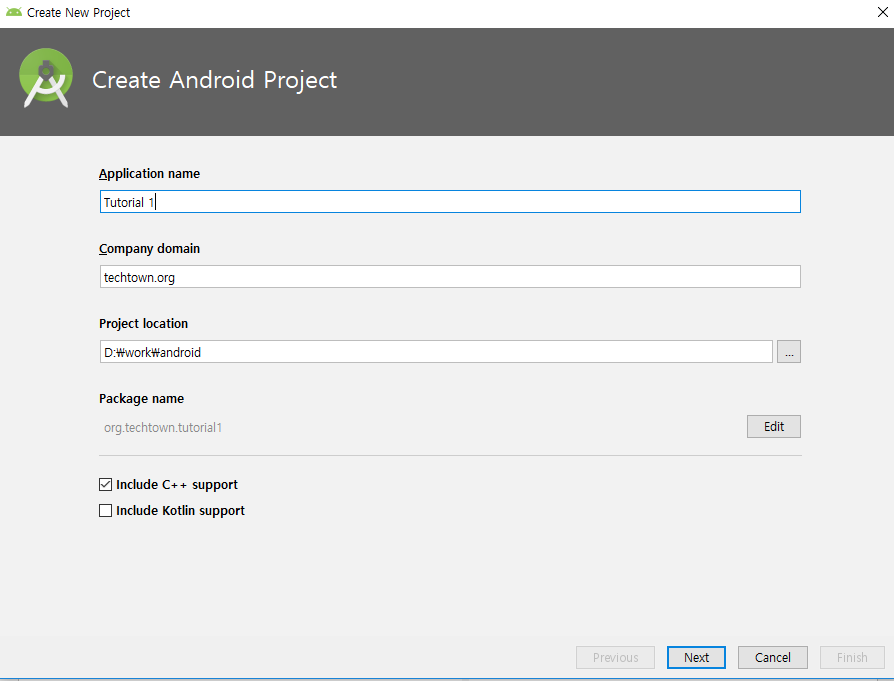
Task: Click the Application name input field
Action: [x=450, y=202]
